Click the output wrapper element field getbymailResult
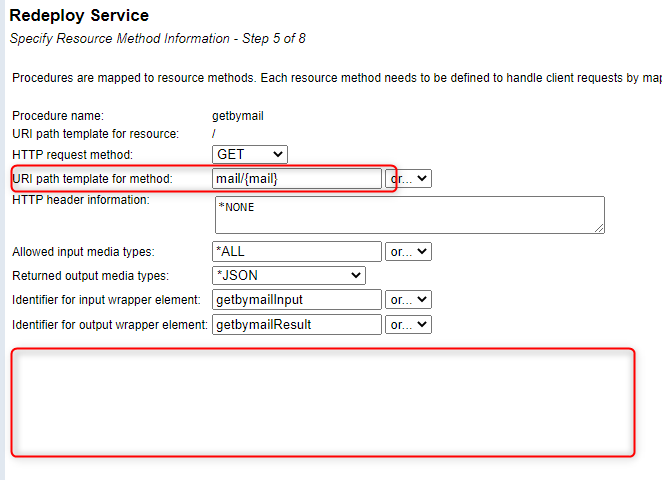The width and height of the screenshot is (662, 480). coord(297,324)
